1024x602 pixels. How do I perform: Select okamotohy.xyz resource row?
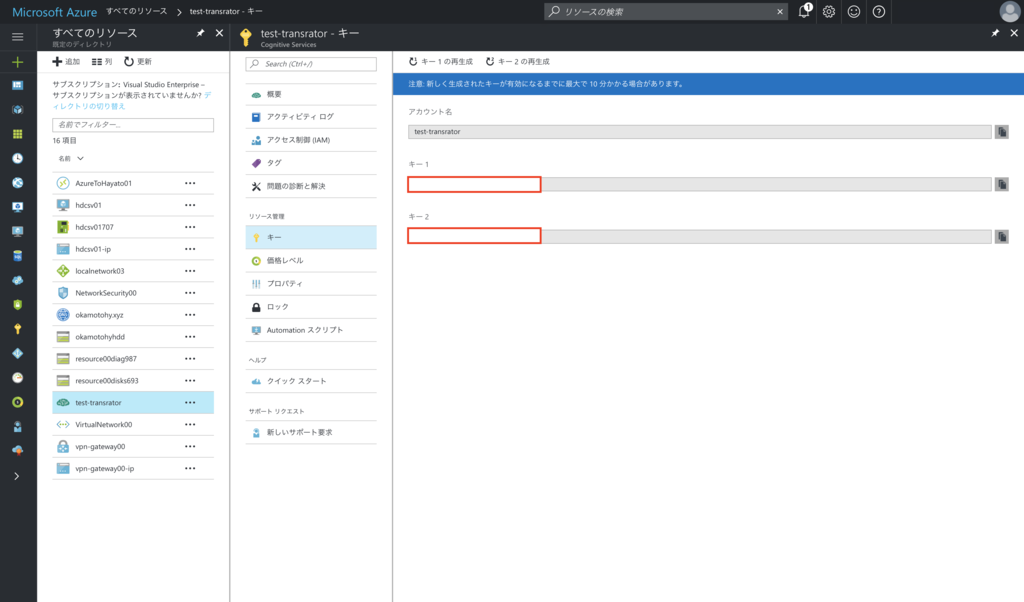133,315
